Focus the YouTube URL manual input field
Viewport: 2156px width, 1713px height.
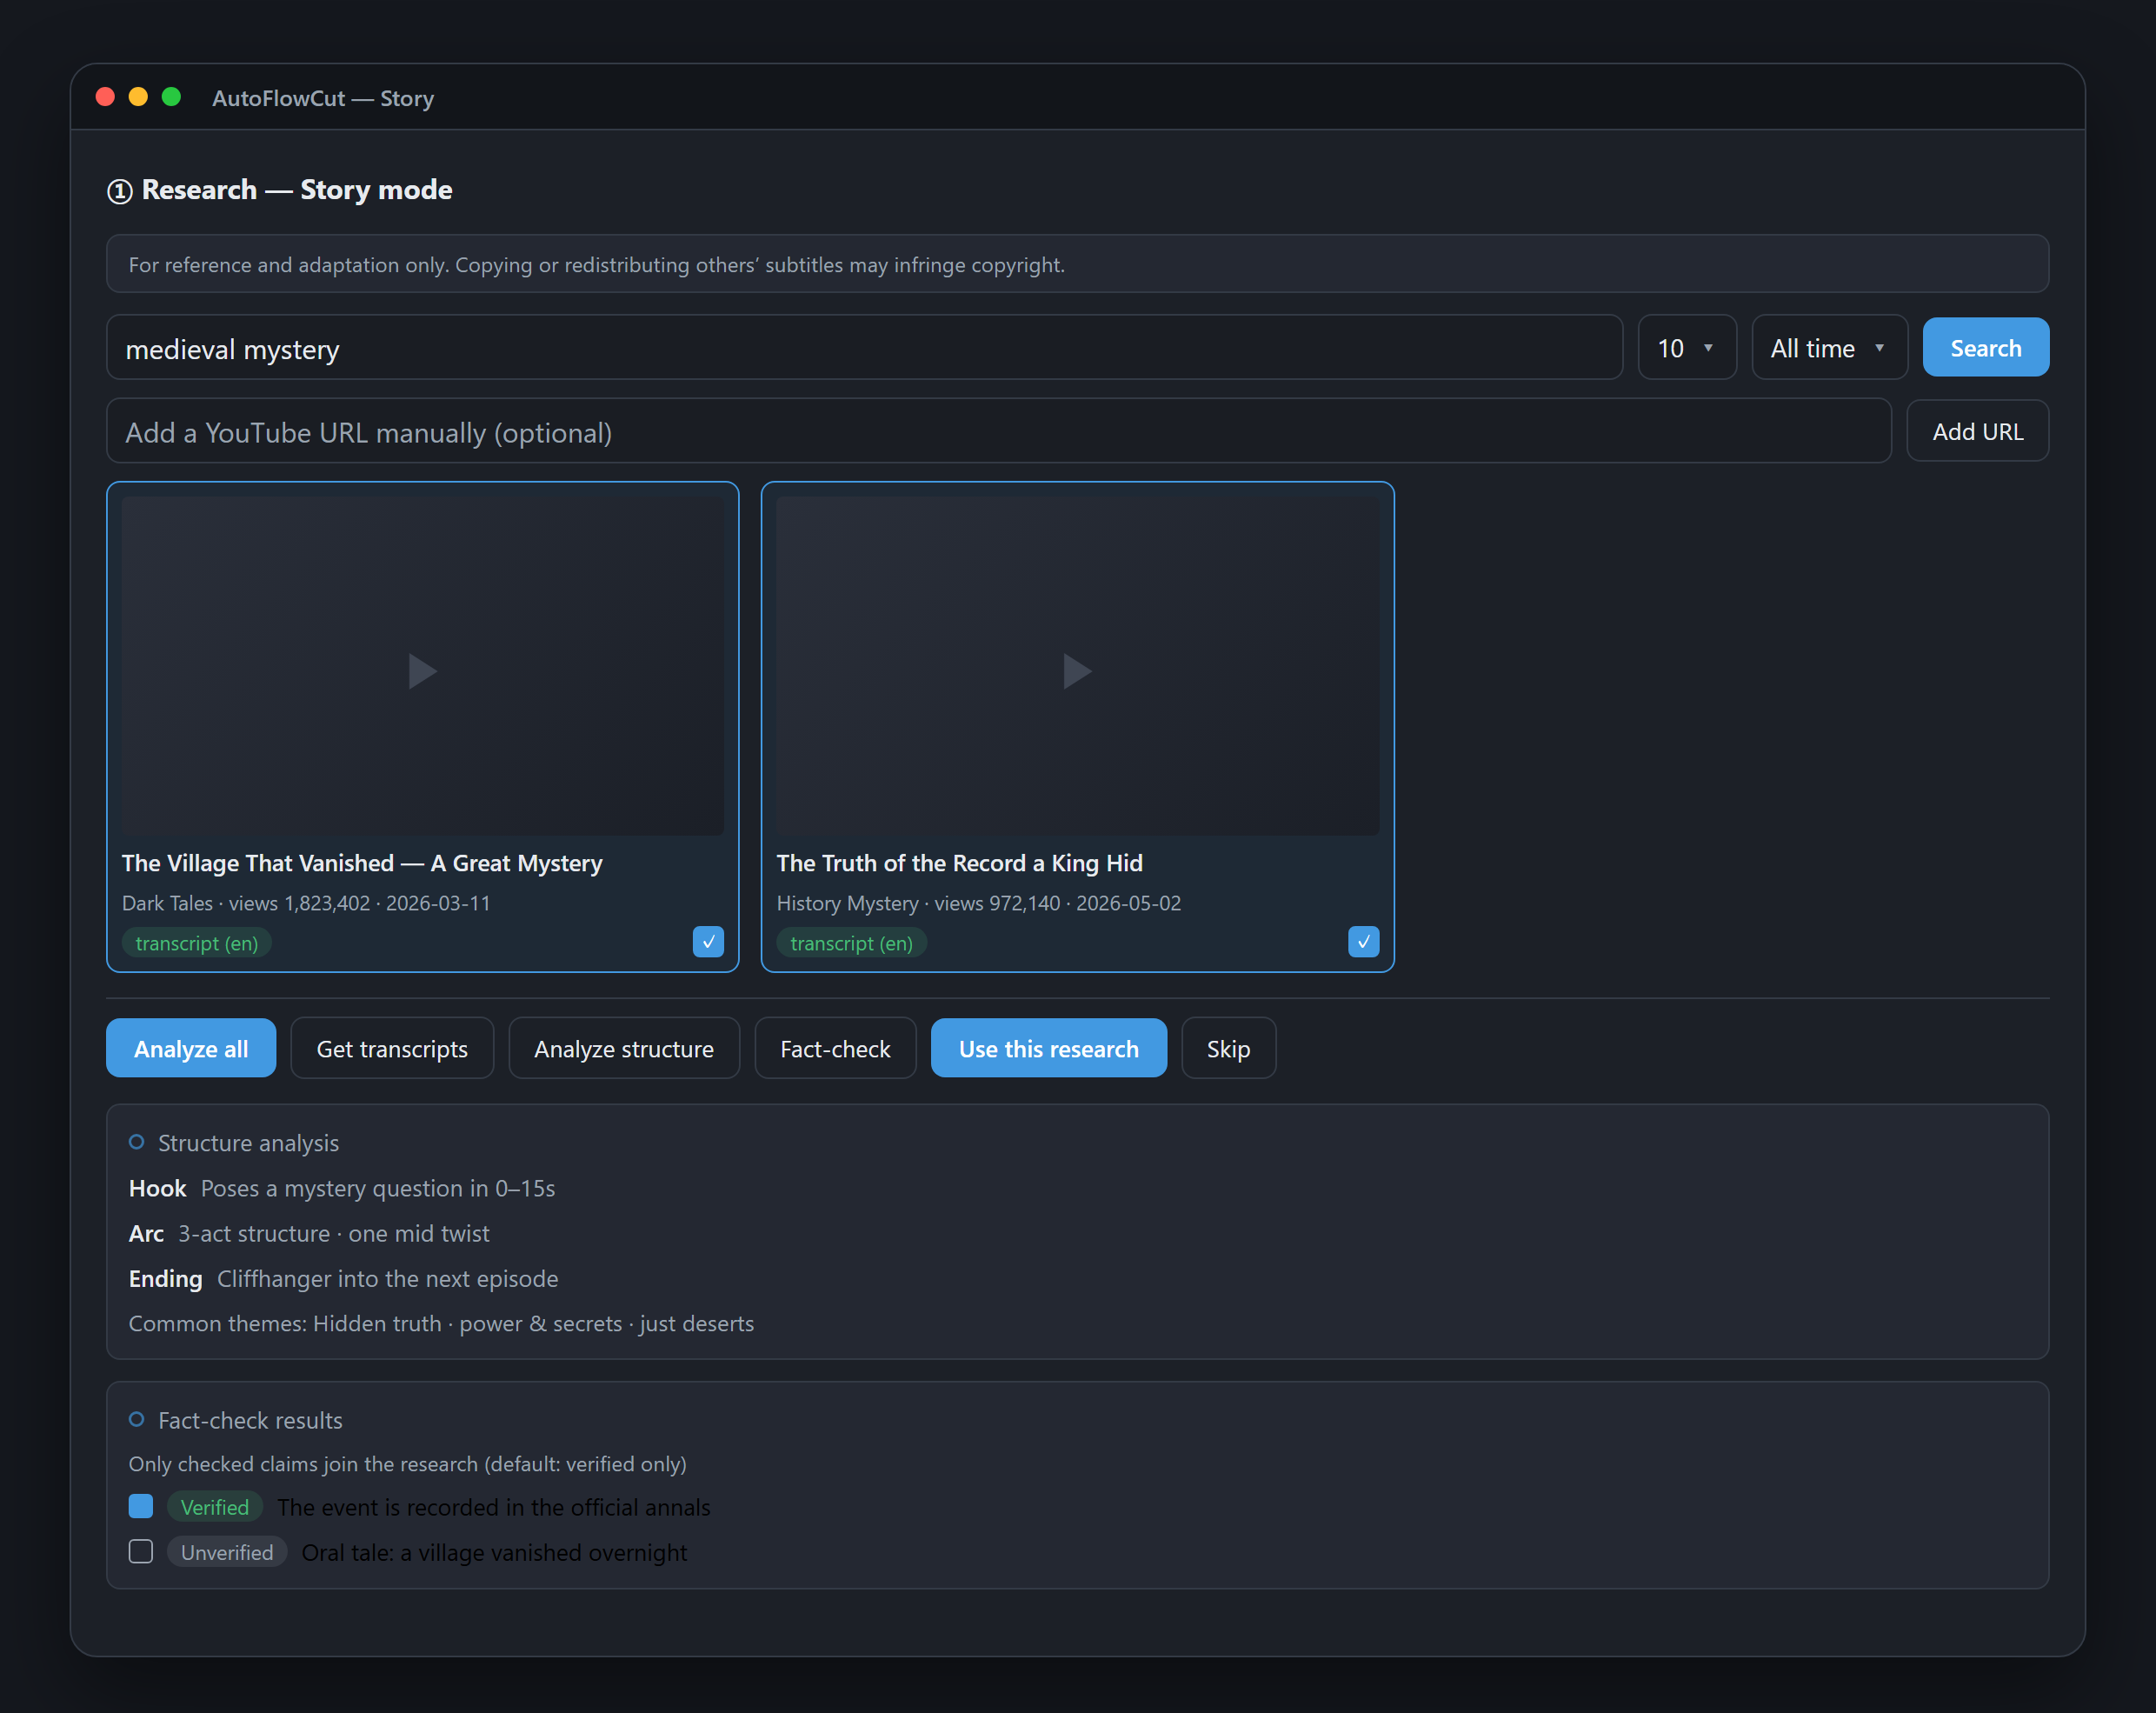[x=998, y=431]
